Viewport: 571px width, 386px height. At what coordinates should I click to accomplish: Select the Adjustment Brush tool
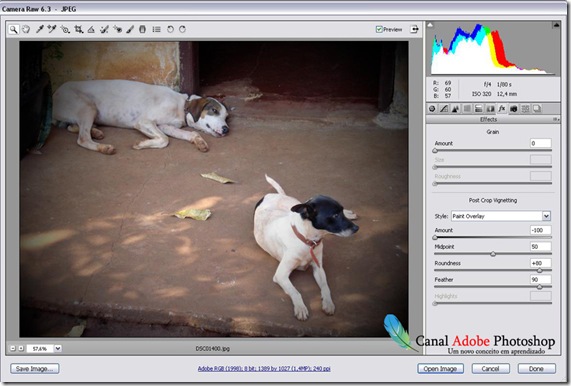[130, 29]
